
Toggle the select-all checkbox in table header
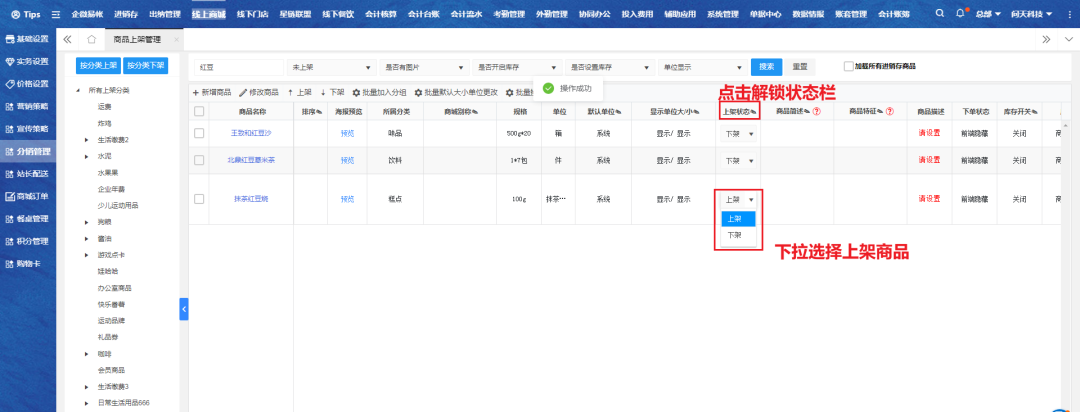coord(199,111)
